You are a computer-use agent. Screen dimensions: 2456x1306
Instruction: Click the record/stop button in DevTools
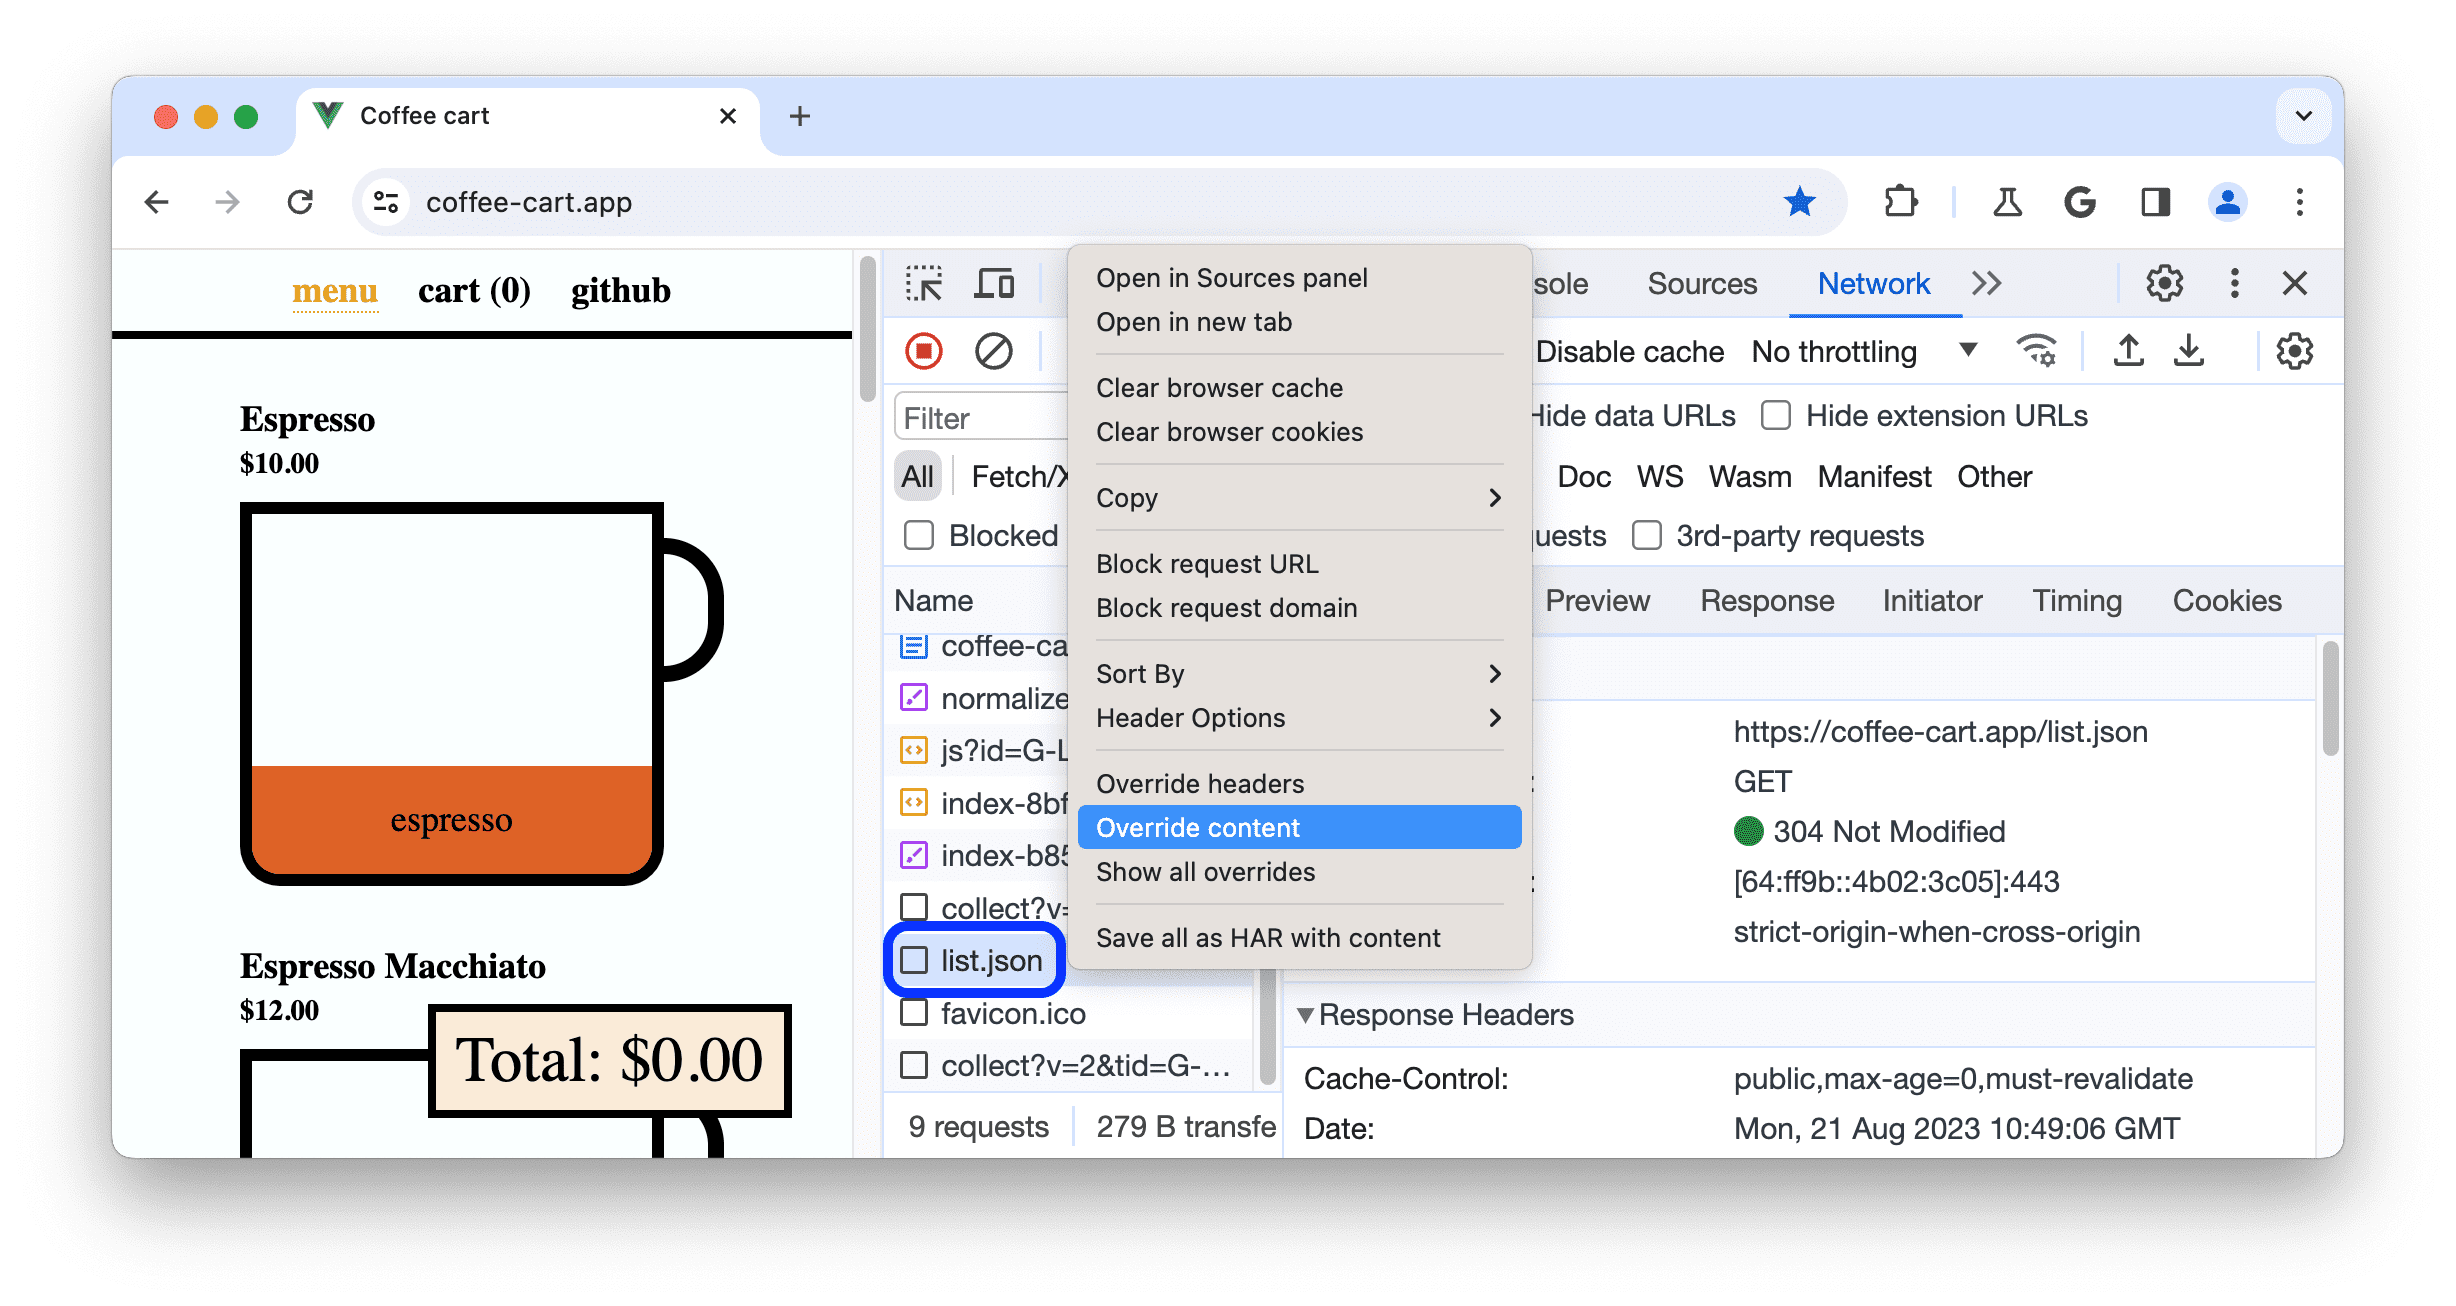coord(927,351)
